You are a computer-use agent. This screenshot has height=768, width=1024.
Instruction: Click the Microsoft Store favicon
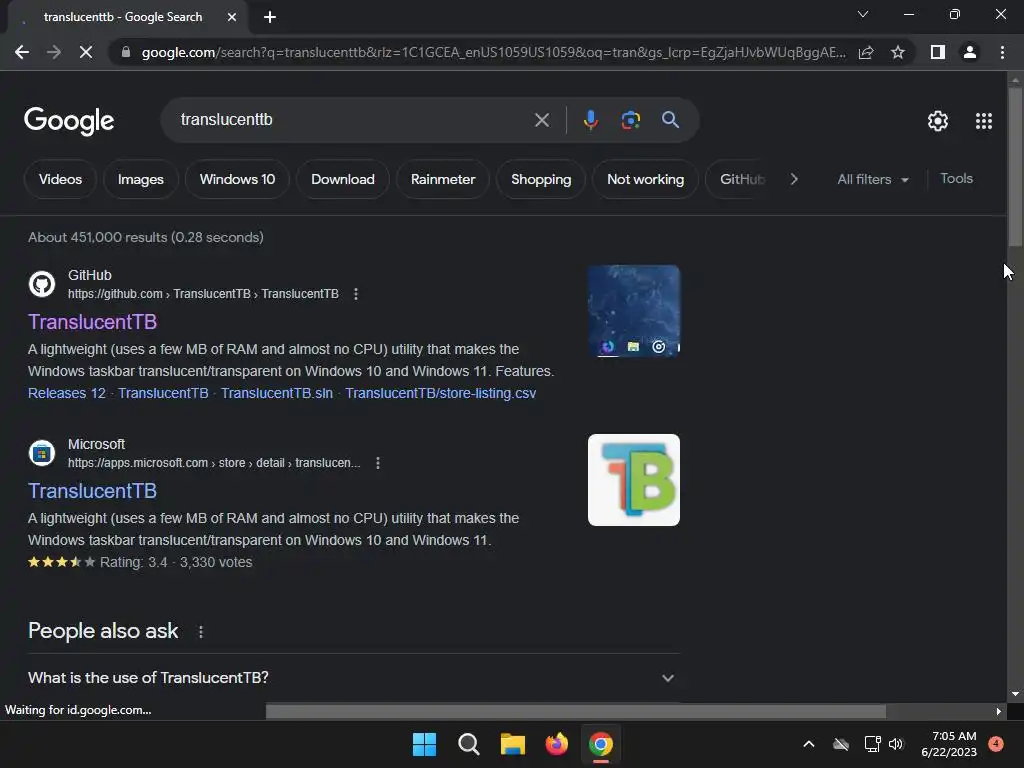pos(42,453)
